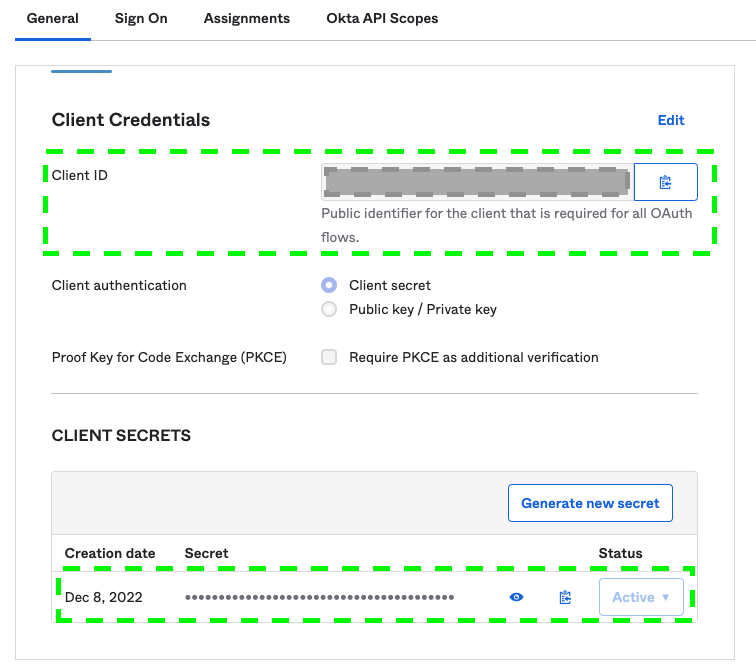This screenshot has width=756, height=669.
Task: Click the Status column header
Action: pos(620,553)
